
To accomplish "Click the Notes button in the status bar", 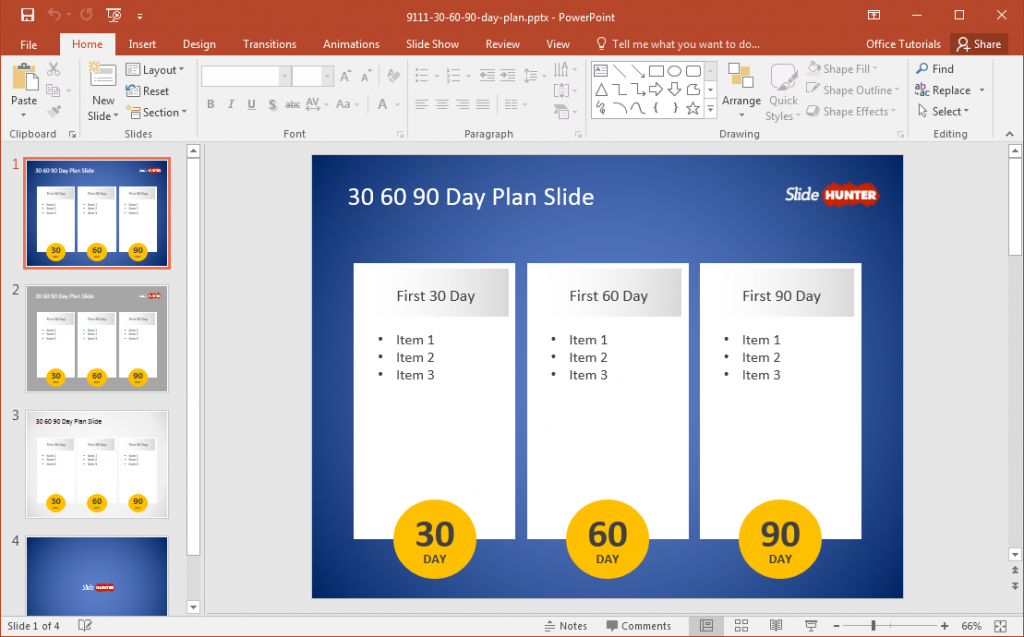I will (x=566, y=625).
